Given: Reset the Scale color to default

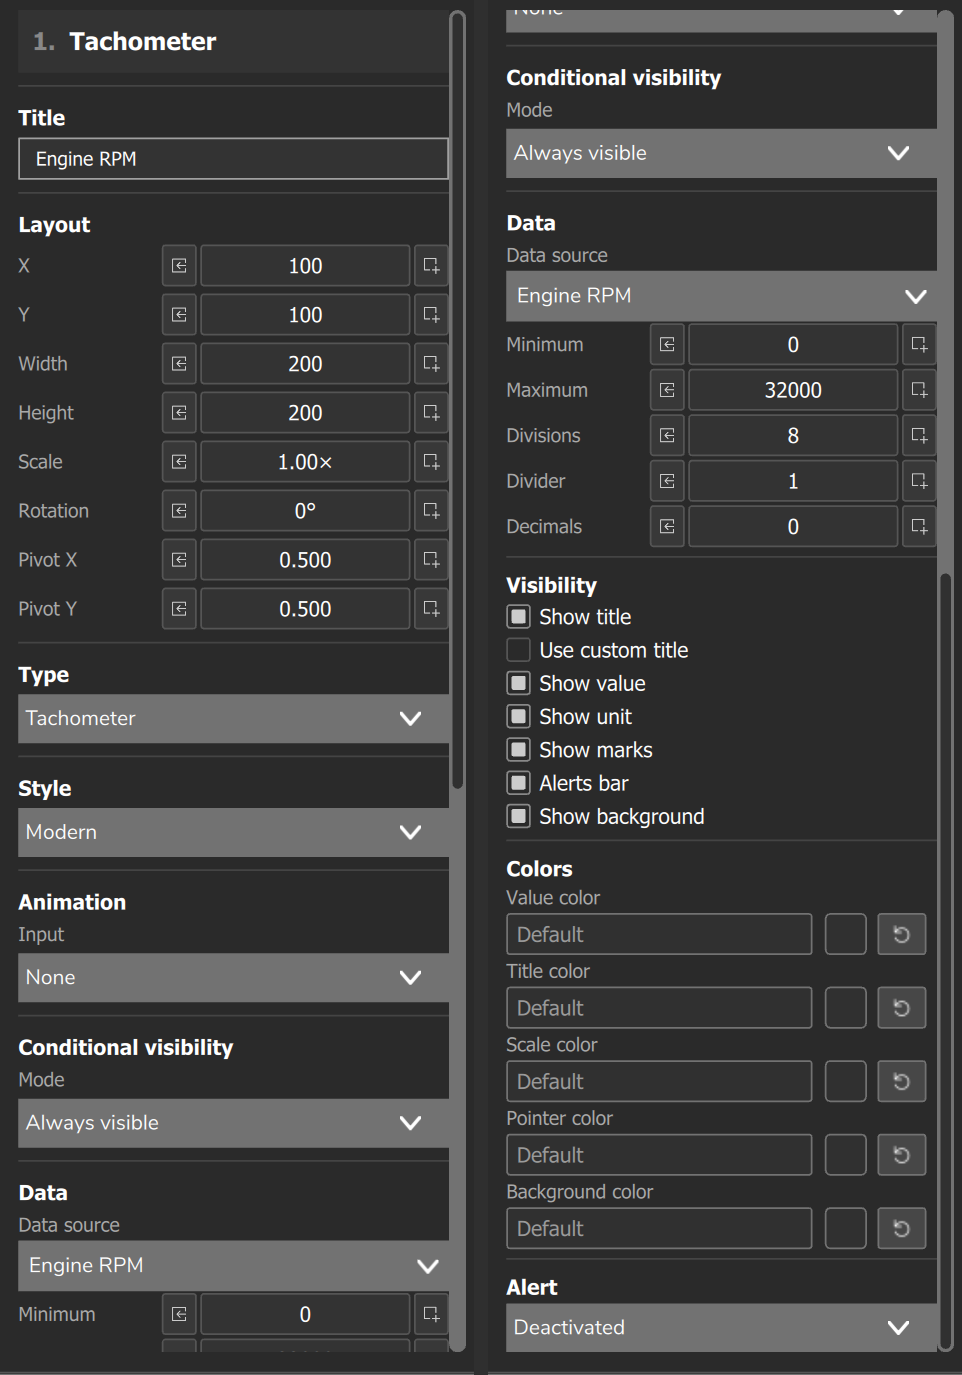Looking at the screenshot, I should coord(901,1081).
